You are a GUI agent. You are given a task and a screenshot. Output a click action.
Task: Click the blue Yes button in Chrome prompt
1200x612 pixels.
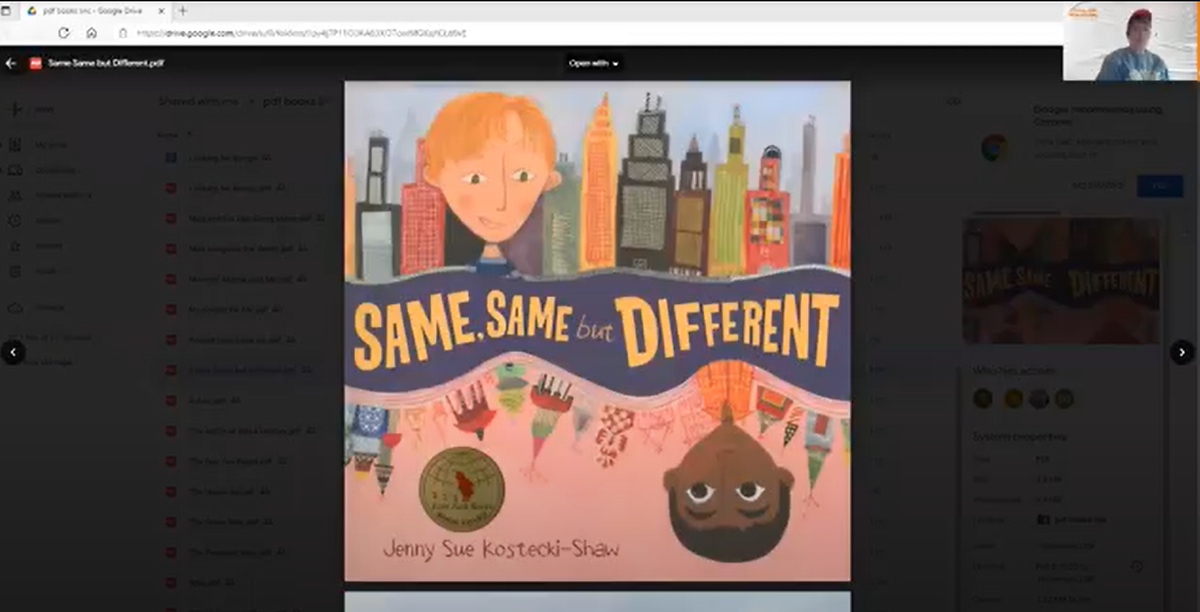coord(1159,186)
